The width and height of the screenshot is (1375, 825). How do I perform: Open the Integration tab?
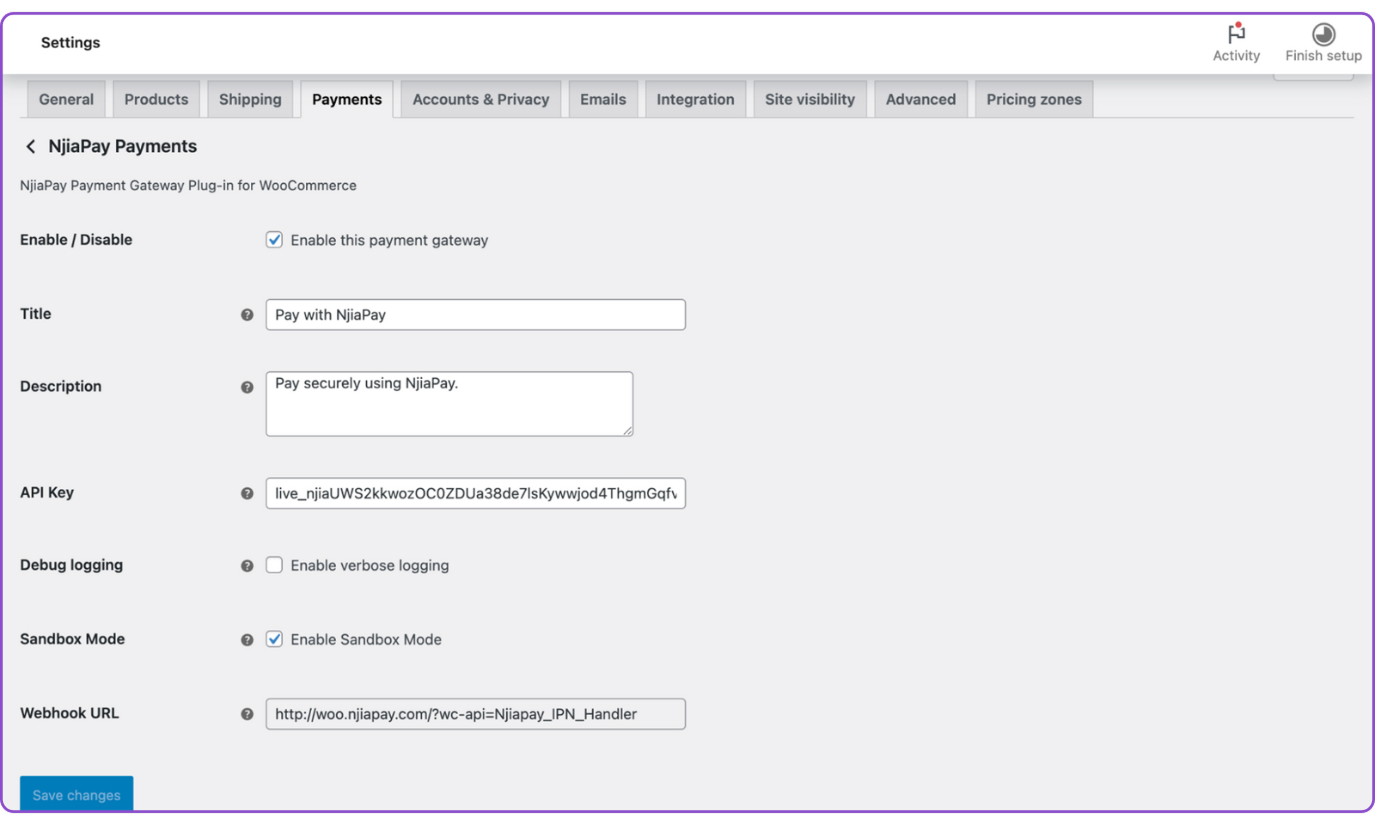pyautogui.click(x=695, y=99)
